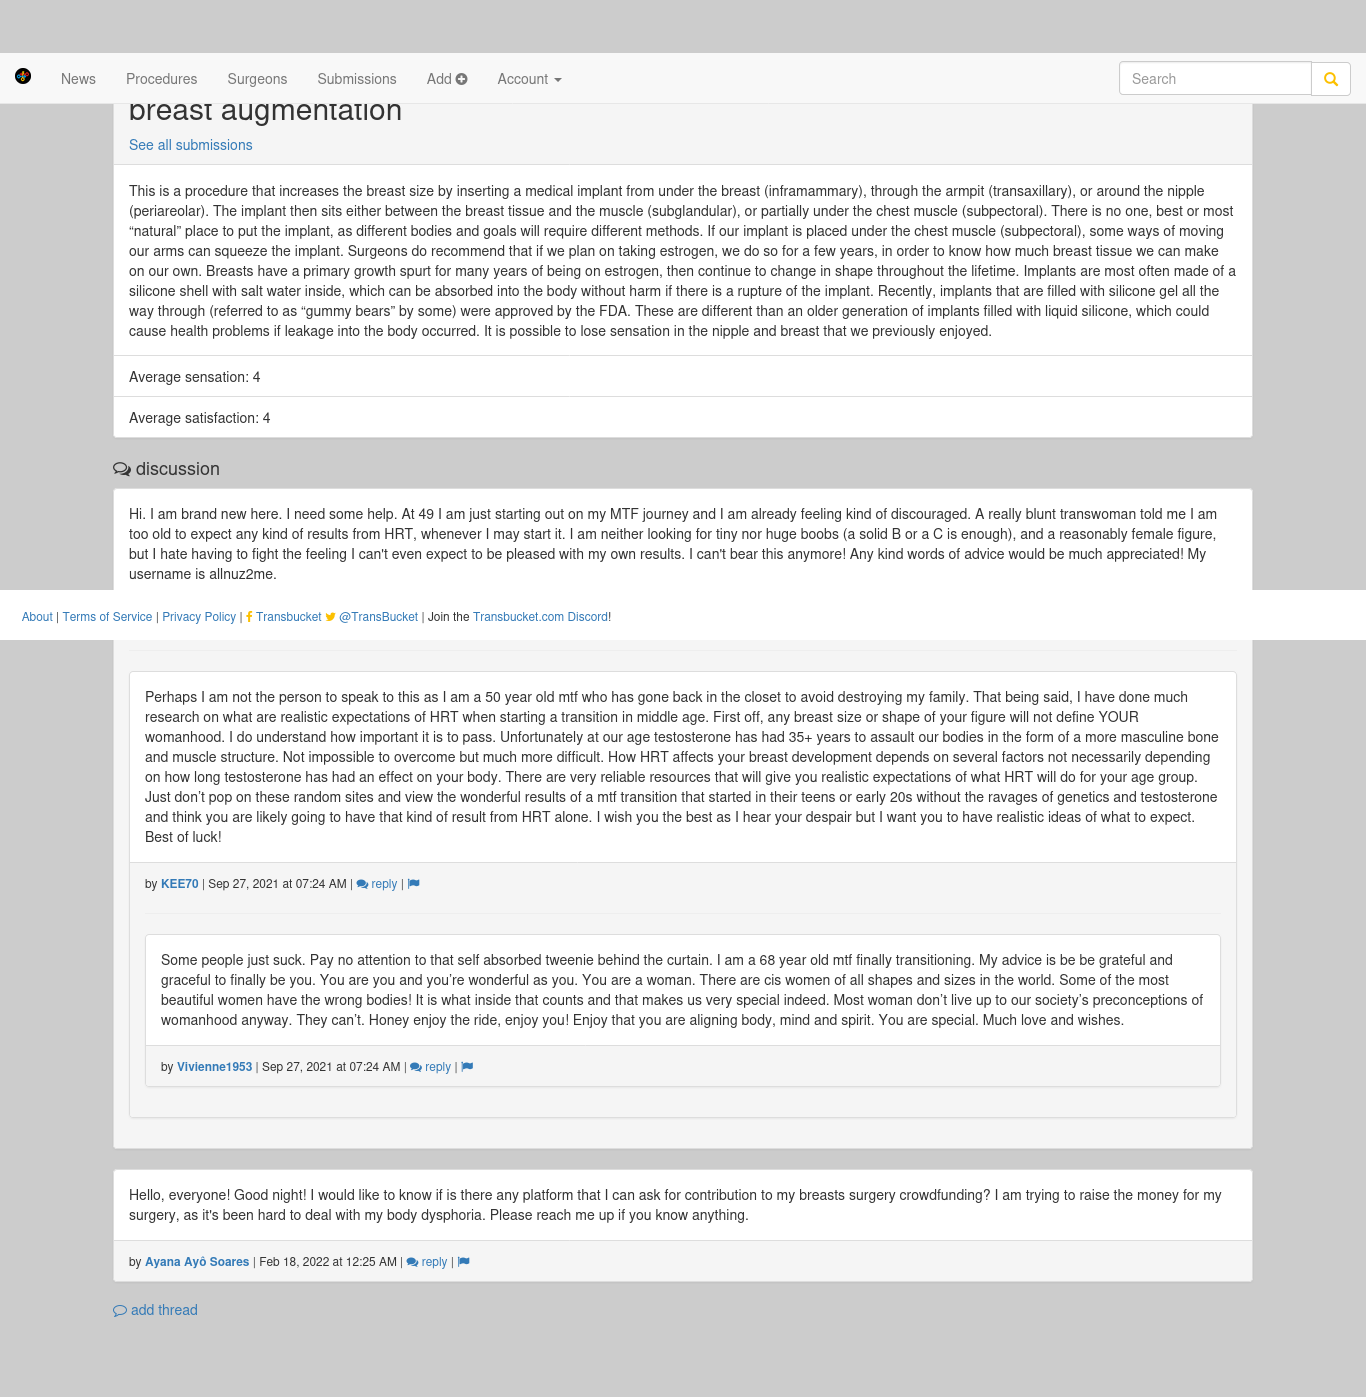Expand the Account dropdown menu
Image resolution: width=1366 pixels, height=1397 pixels.
[529, 79]
